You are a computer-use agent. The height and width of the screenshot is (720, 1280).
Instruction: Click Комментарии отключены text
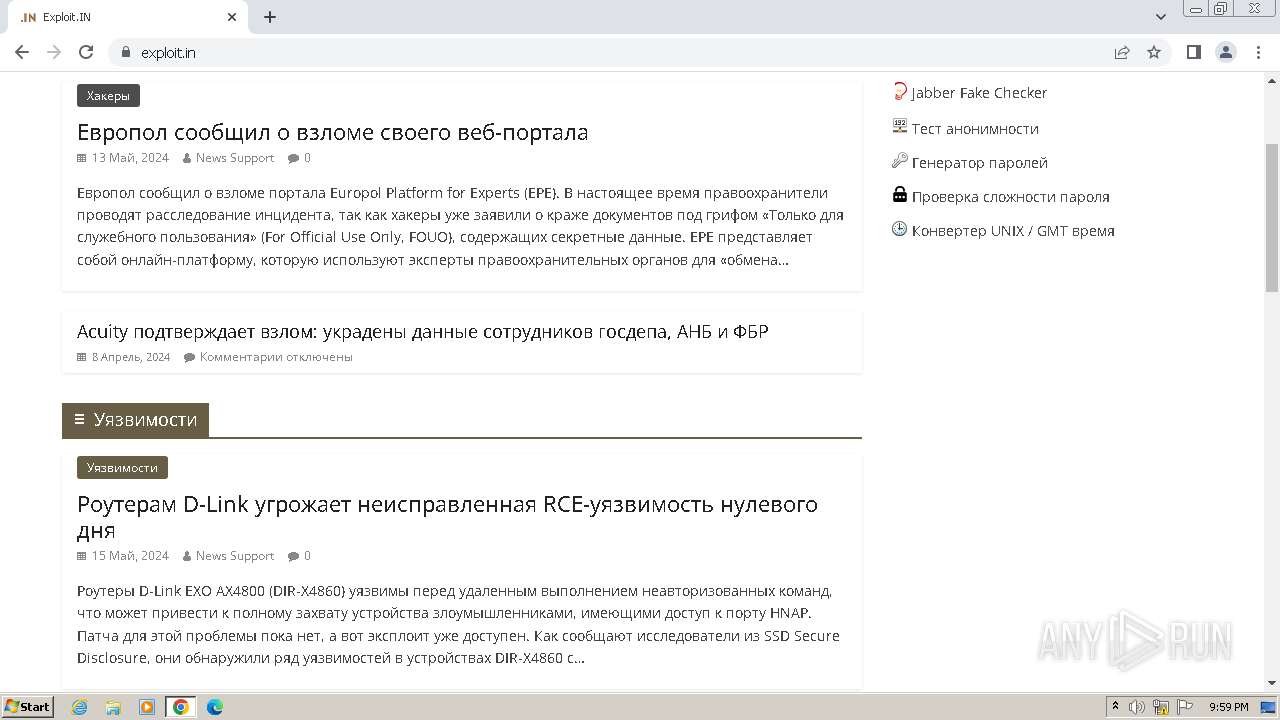click(x=276, y=357)
